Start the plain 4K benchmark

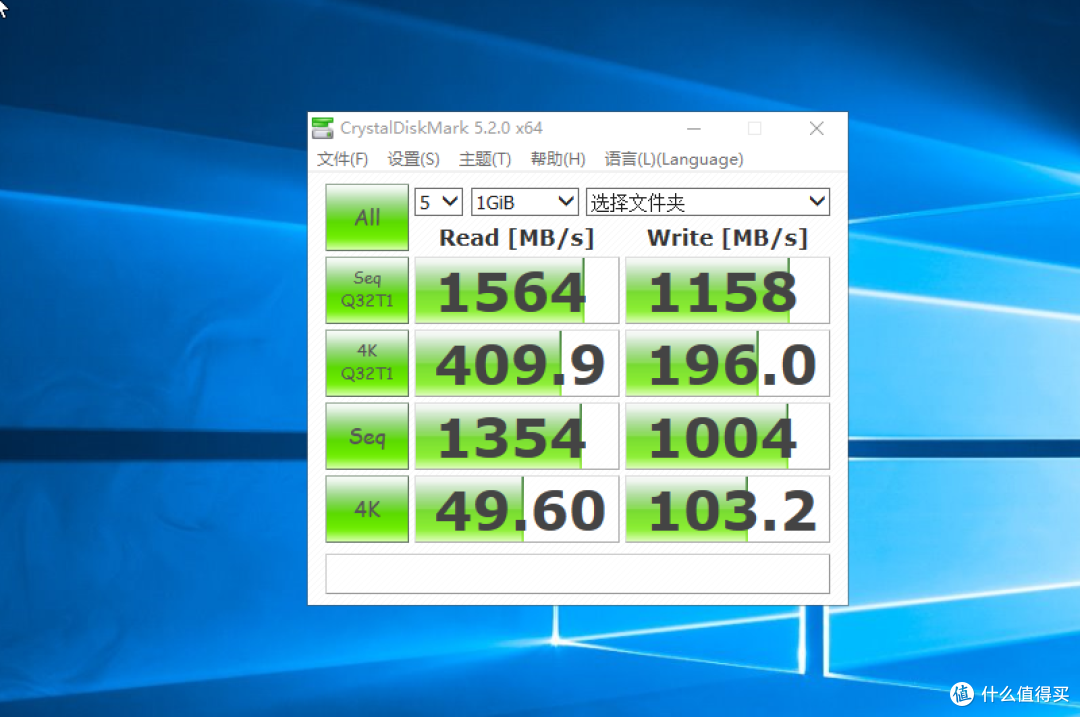(x=367, y=509)
